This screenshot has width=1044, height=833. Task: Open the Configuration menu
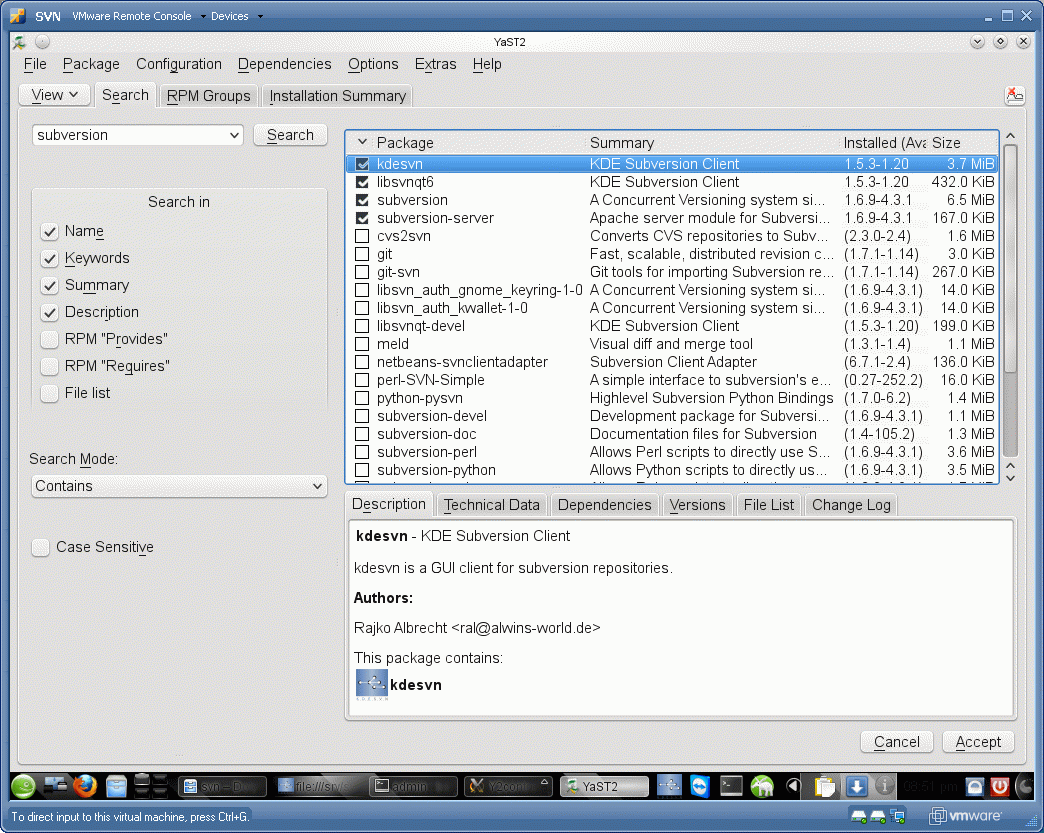(179, 65)
